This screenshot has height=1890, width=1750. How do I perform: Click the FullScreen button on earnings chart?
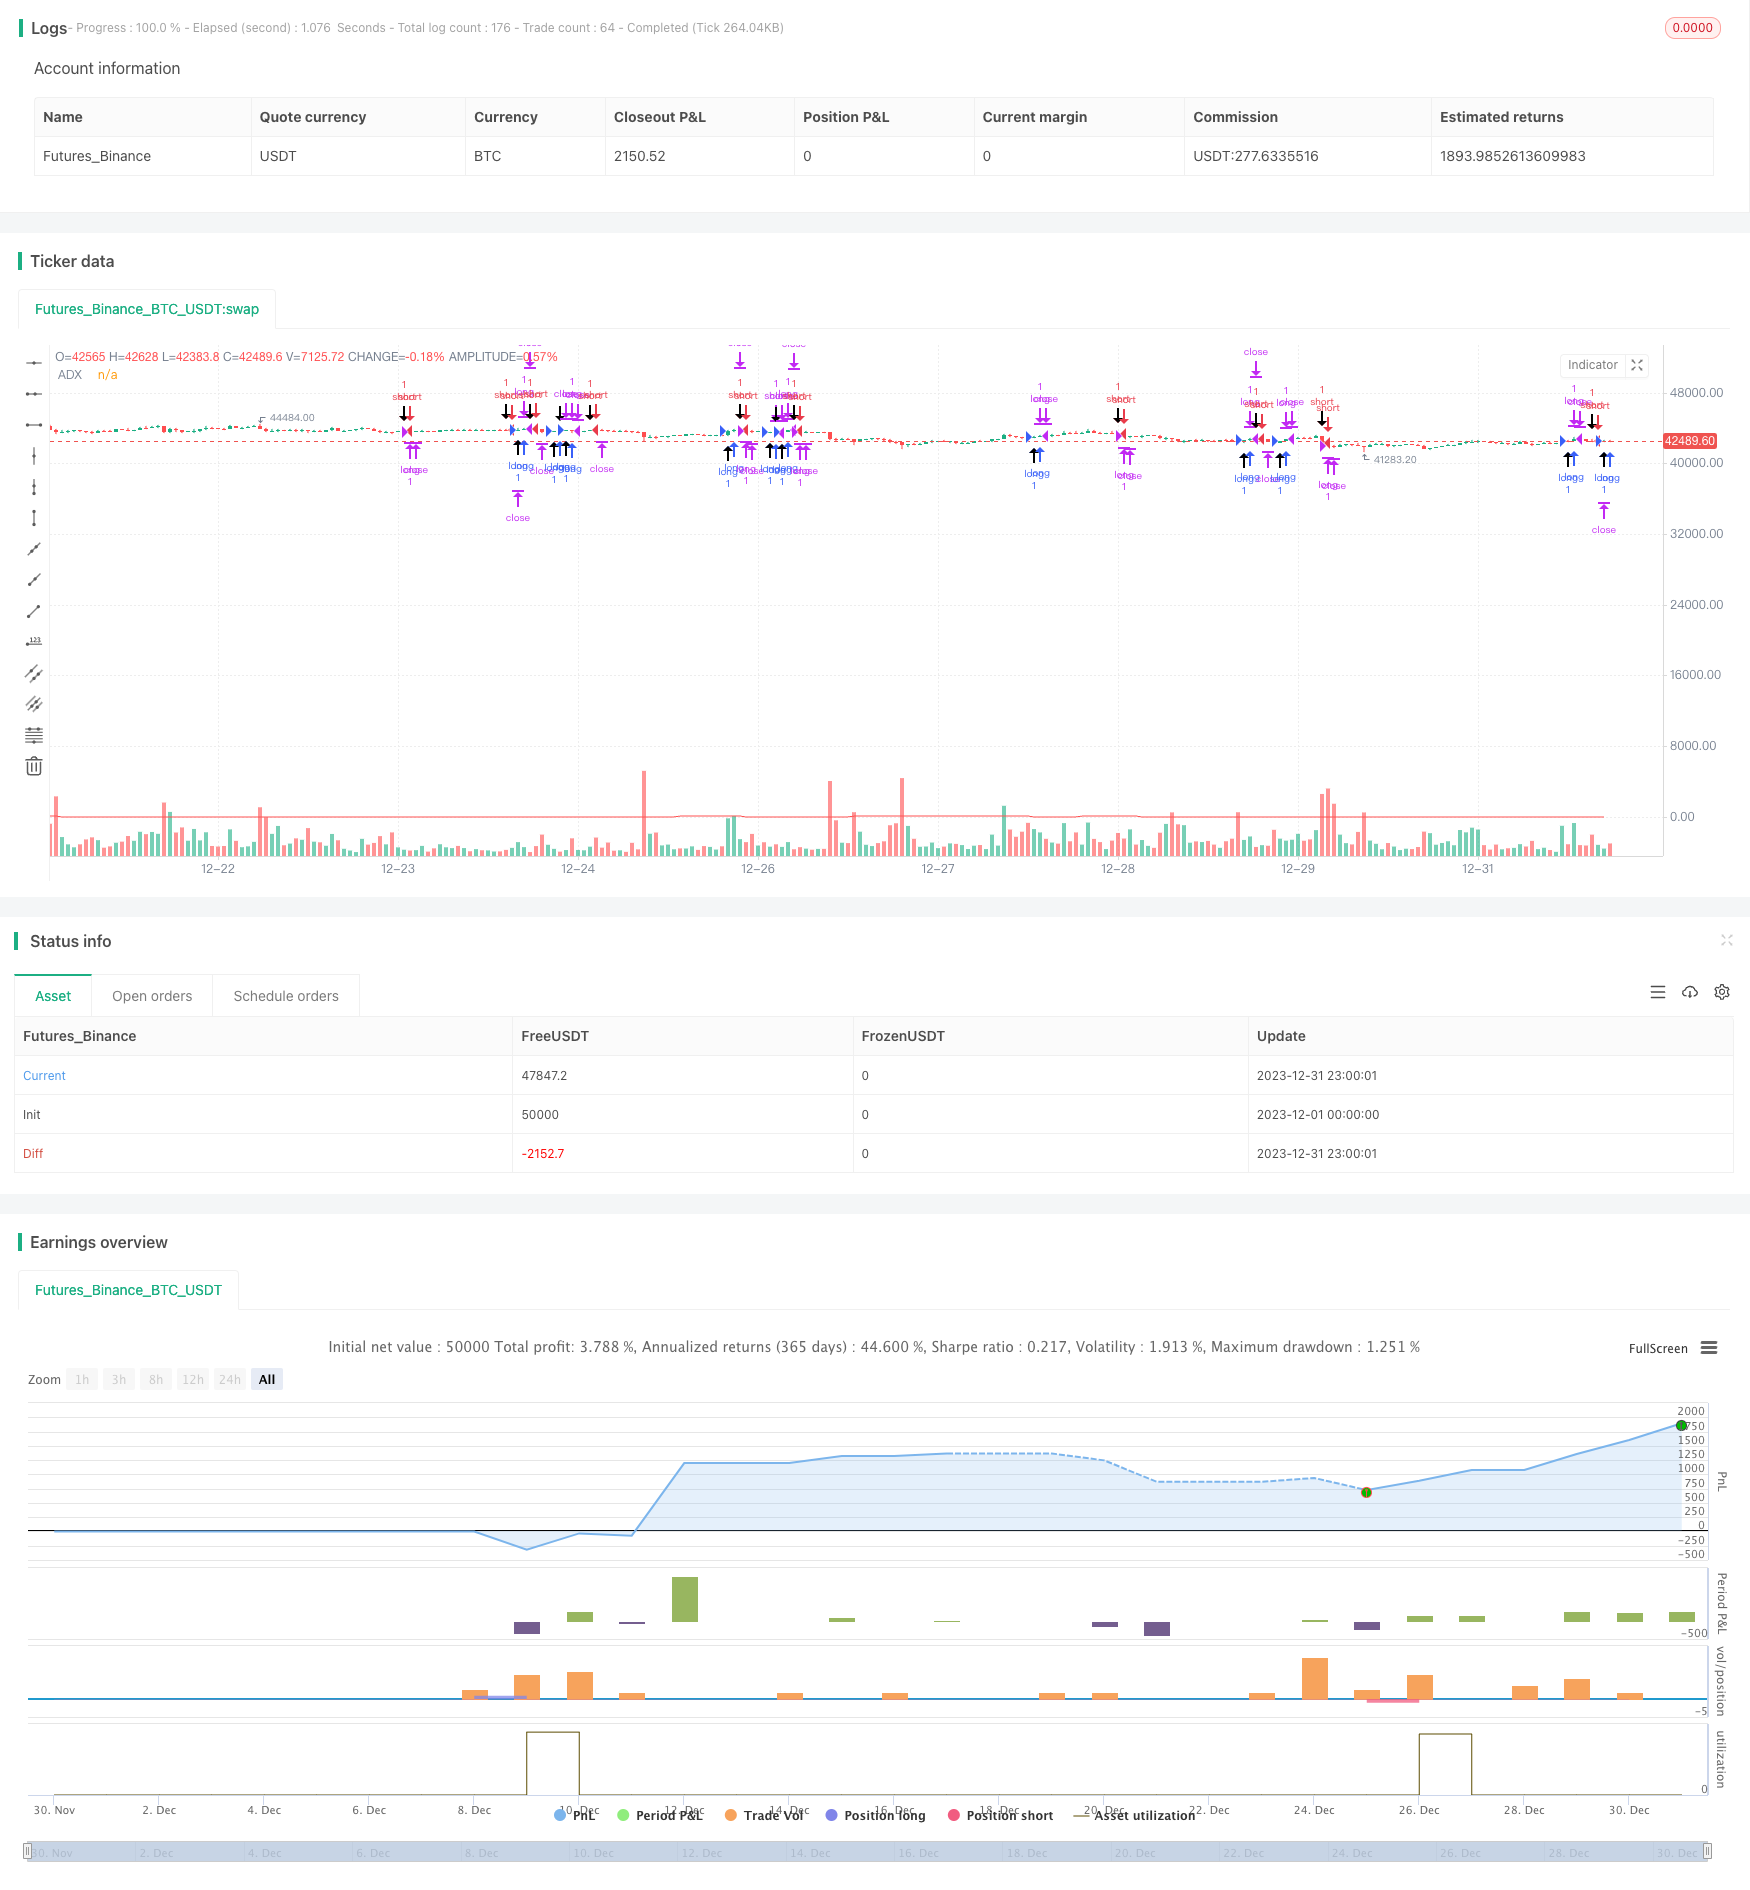(x=1658, y=1348)
